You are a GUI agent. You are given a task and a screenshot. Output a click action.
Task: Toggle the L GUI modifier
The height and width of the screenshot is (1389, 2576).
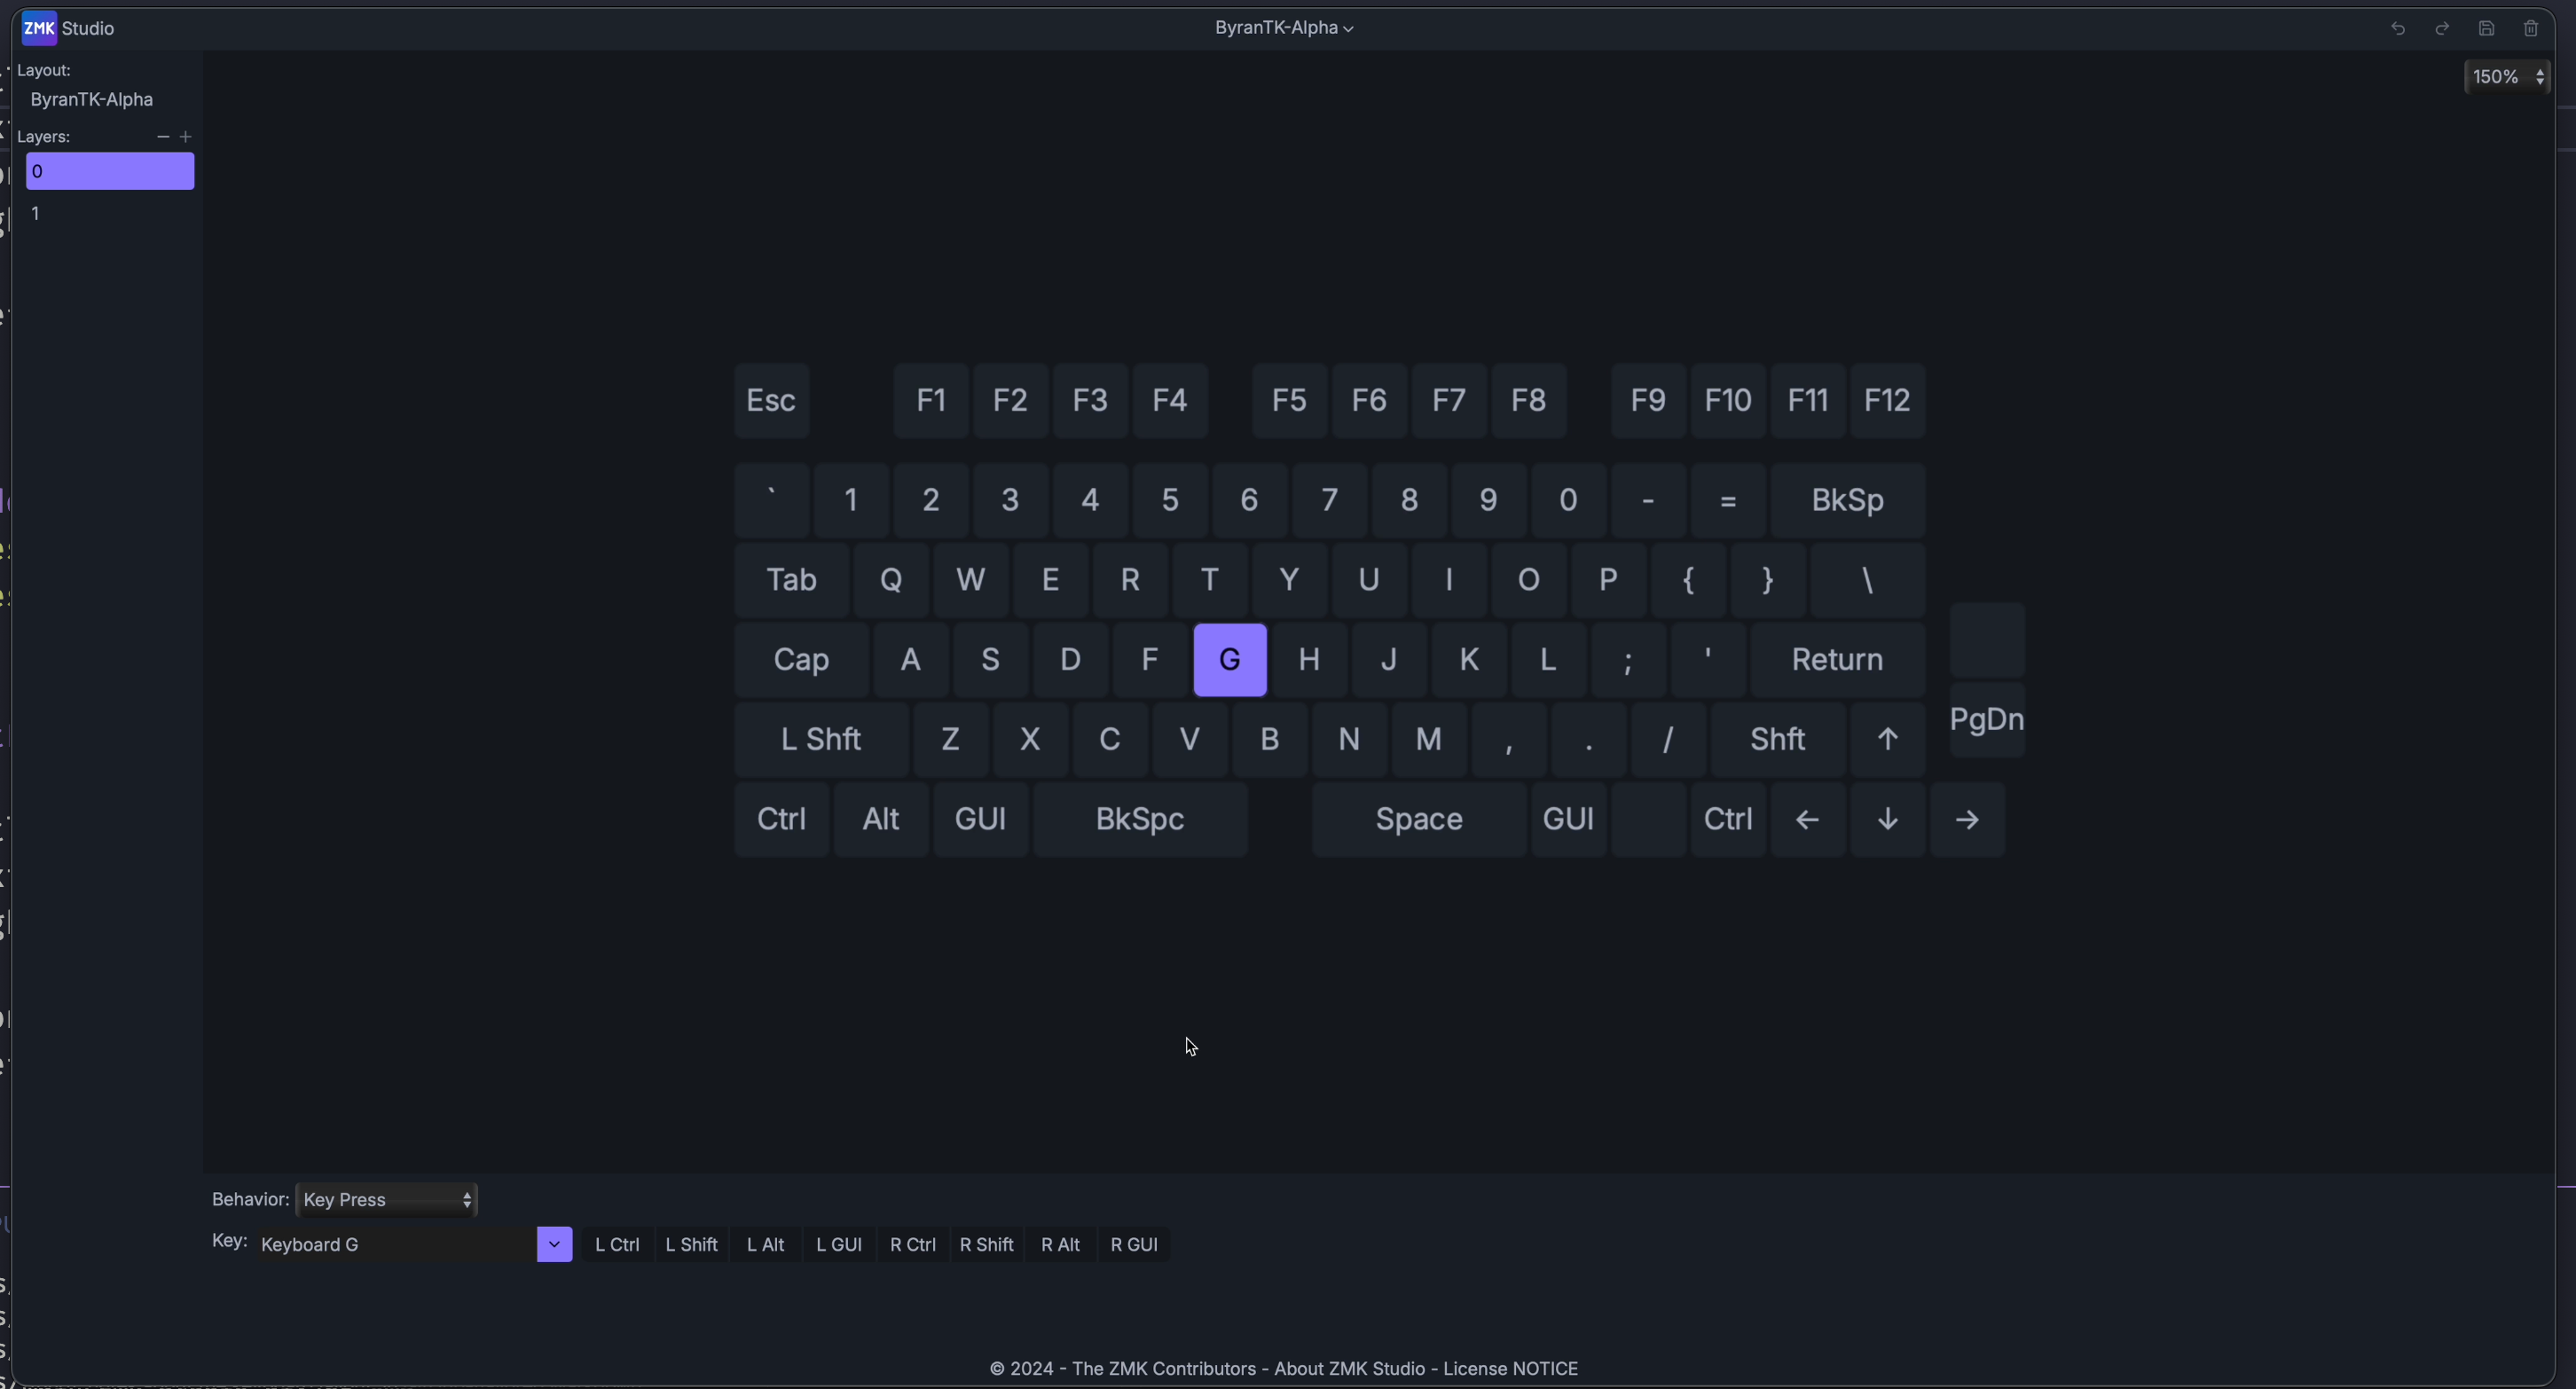tap(839, 1244)
